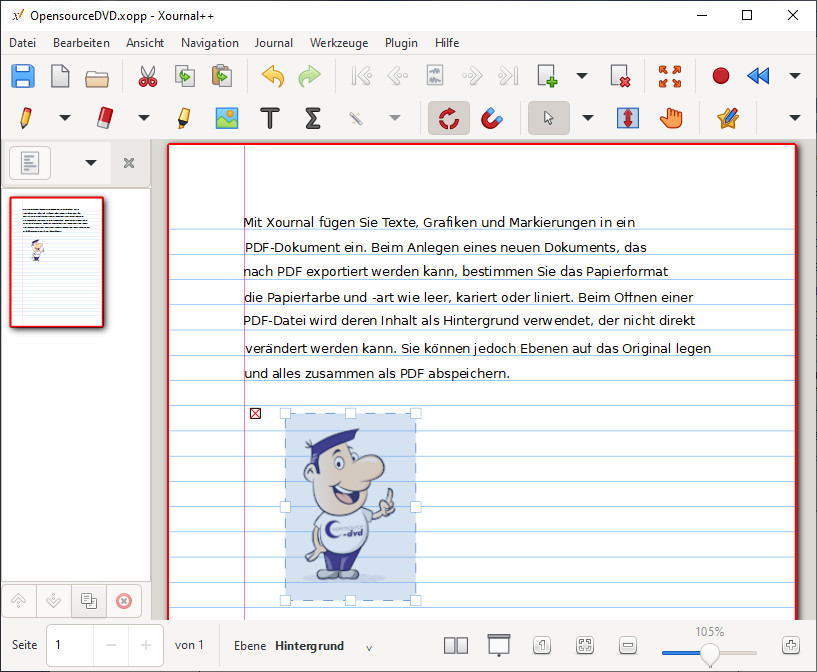Viewport: 817px width, 672px height.
Task: Click the zoom level slider
Action: coord(708,653)
